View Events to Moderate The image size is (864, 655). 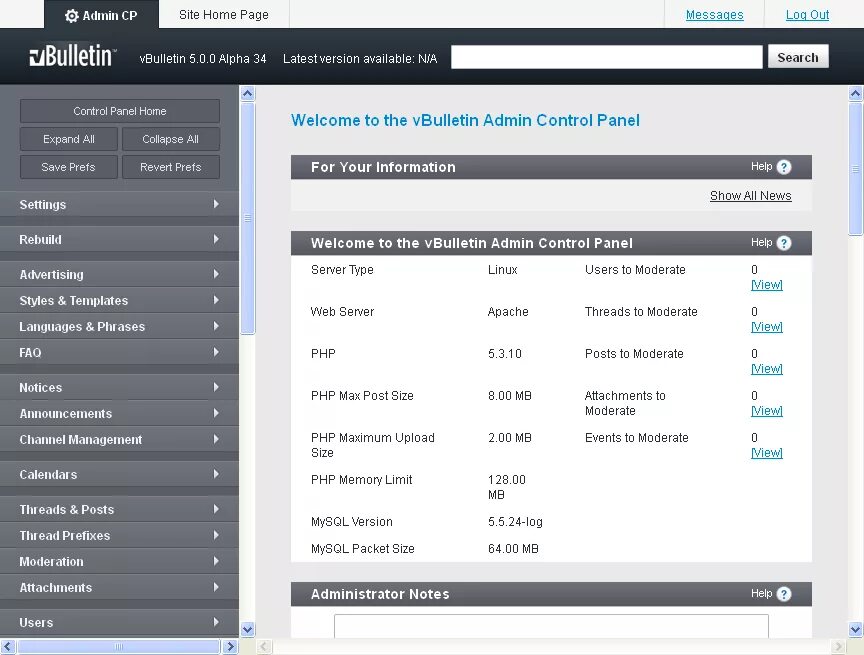tap(766, 453)
